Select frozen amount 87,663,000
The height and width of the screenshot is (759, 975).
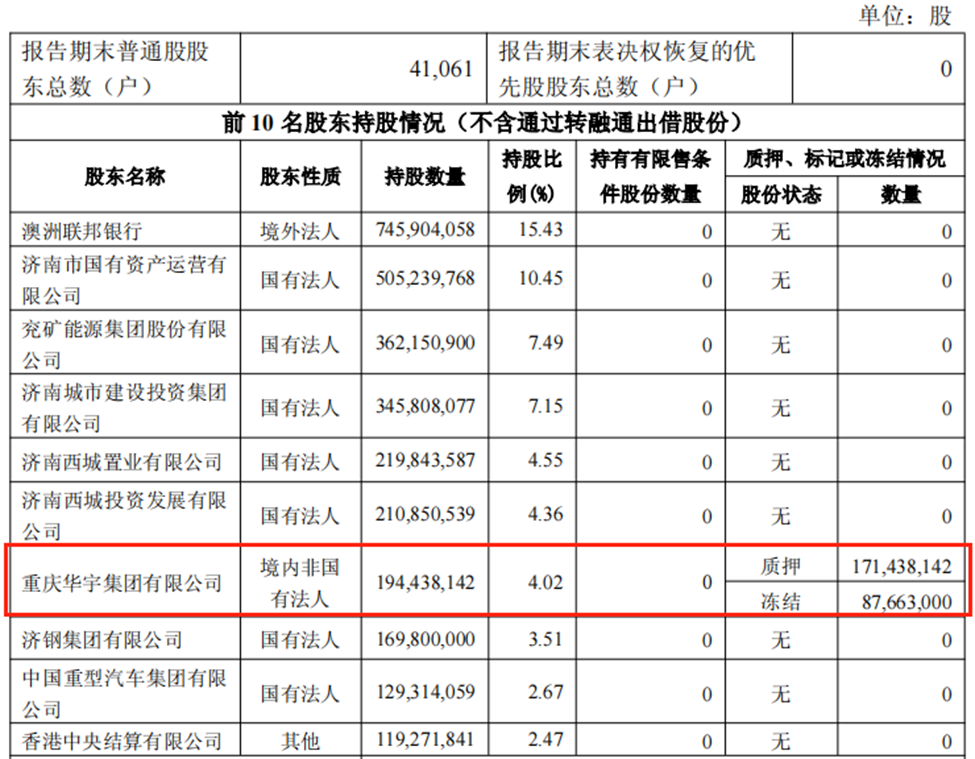pos(907,601)
